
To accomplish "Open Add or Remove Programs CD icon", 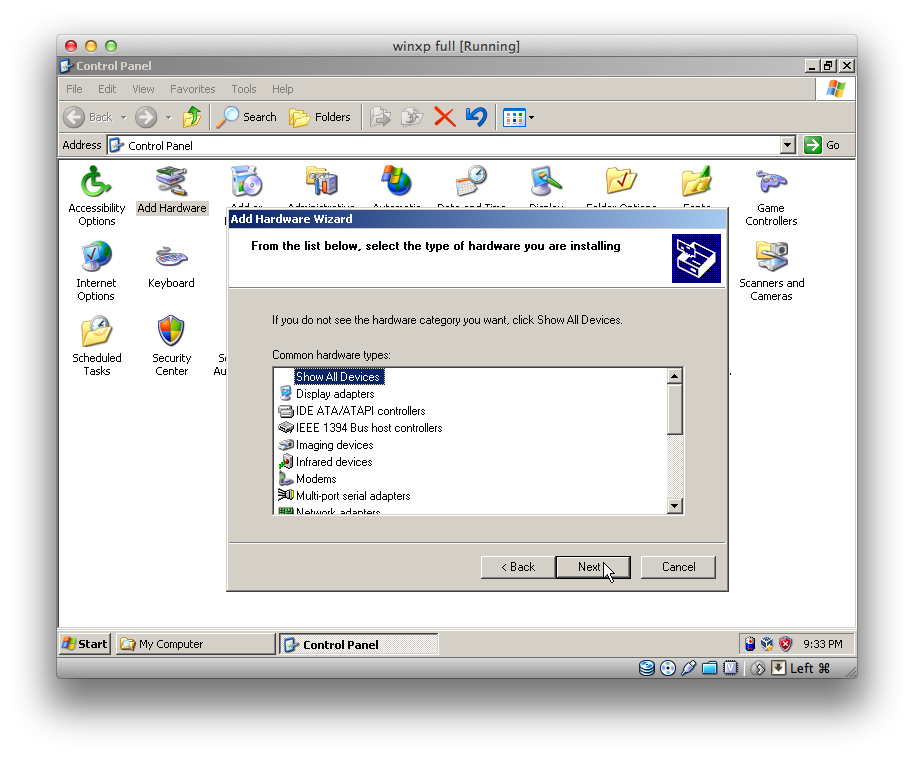I will pyautogui.click(x=247, y=181).
